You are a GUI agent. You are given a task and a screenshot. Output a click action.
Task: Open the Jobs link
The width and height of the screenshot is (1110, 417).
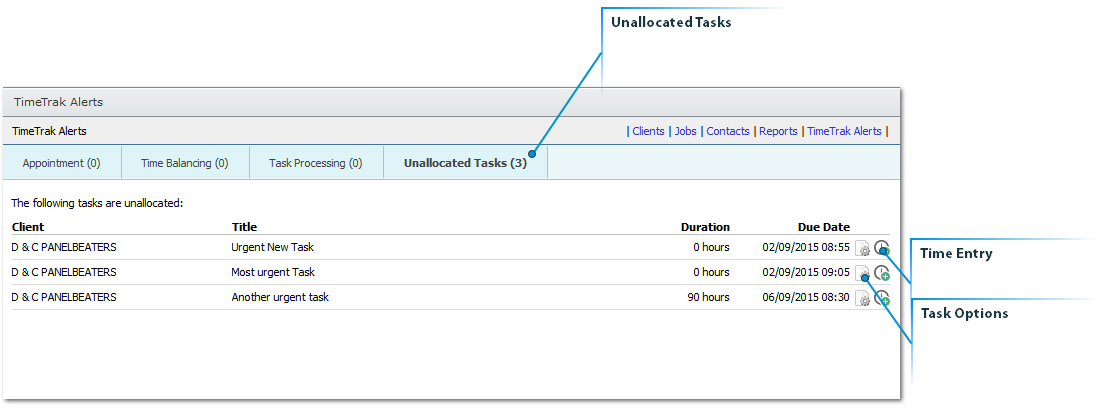click(685, 131)
